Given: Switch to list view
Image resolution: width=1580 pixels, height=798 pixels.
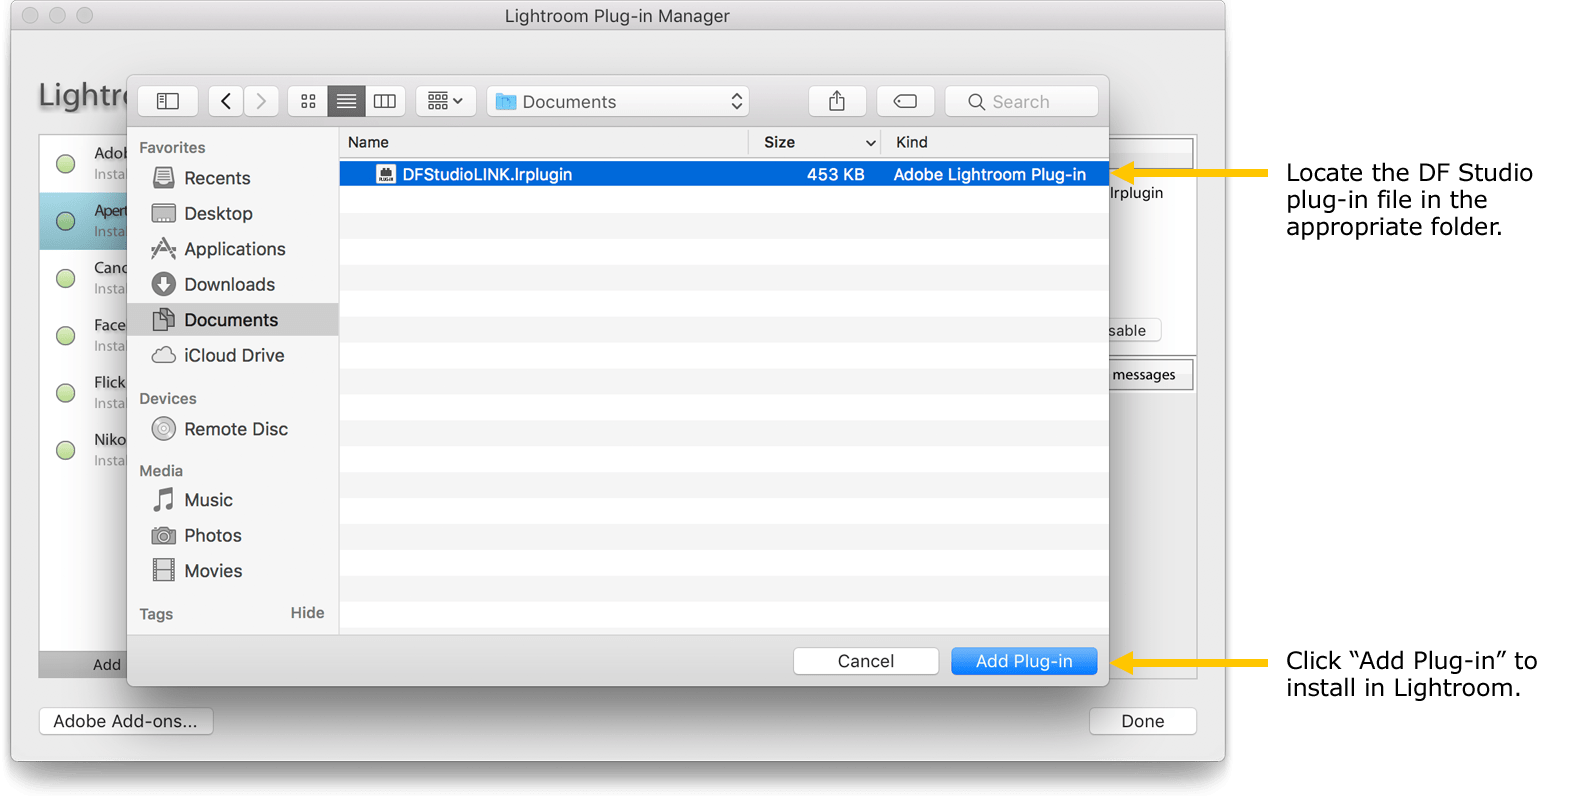Looking at the screenshot, I should 346,101.
